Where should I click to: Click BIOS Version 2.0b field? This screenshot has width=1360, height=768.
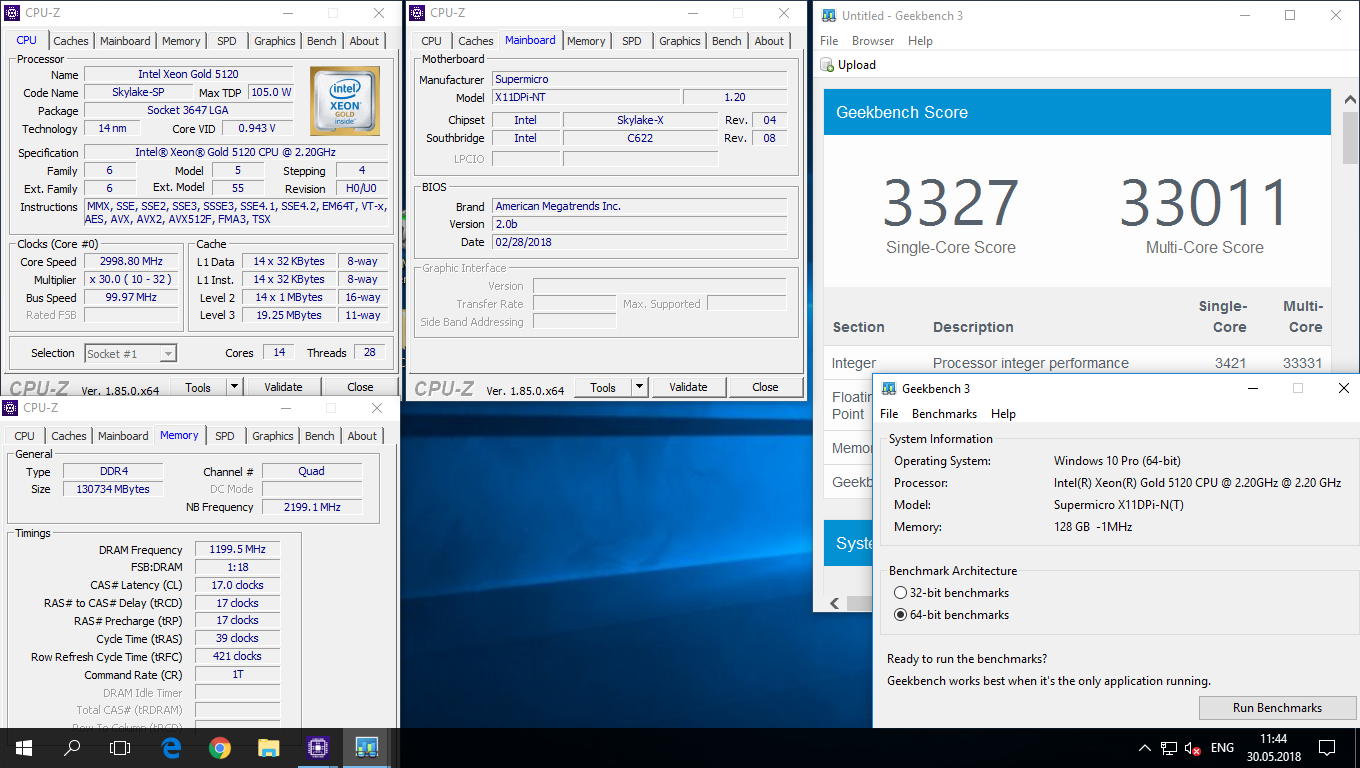click(640, 225)
